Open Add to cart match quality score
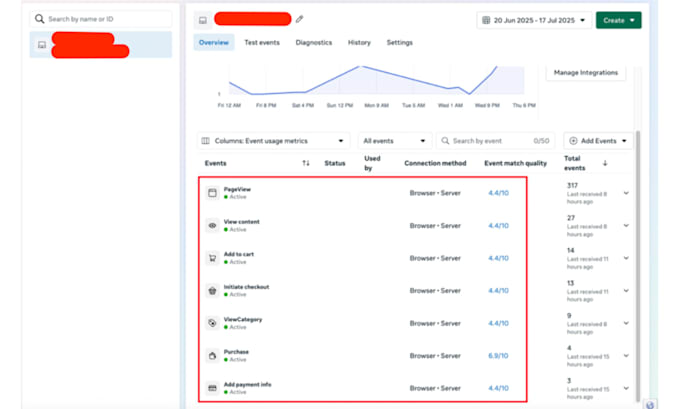This screenshot has width=680, height=409. 498,258
